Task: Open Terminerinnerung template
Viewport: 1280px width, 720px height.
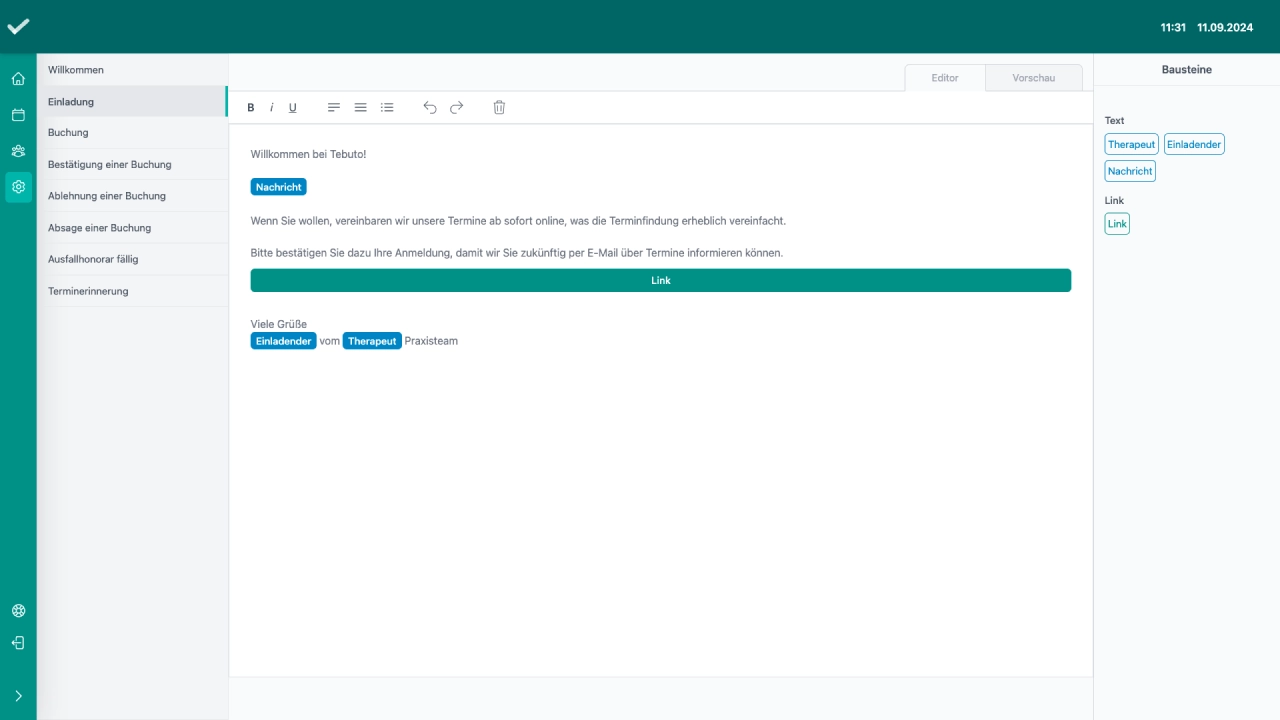Action: coord(132,291)
